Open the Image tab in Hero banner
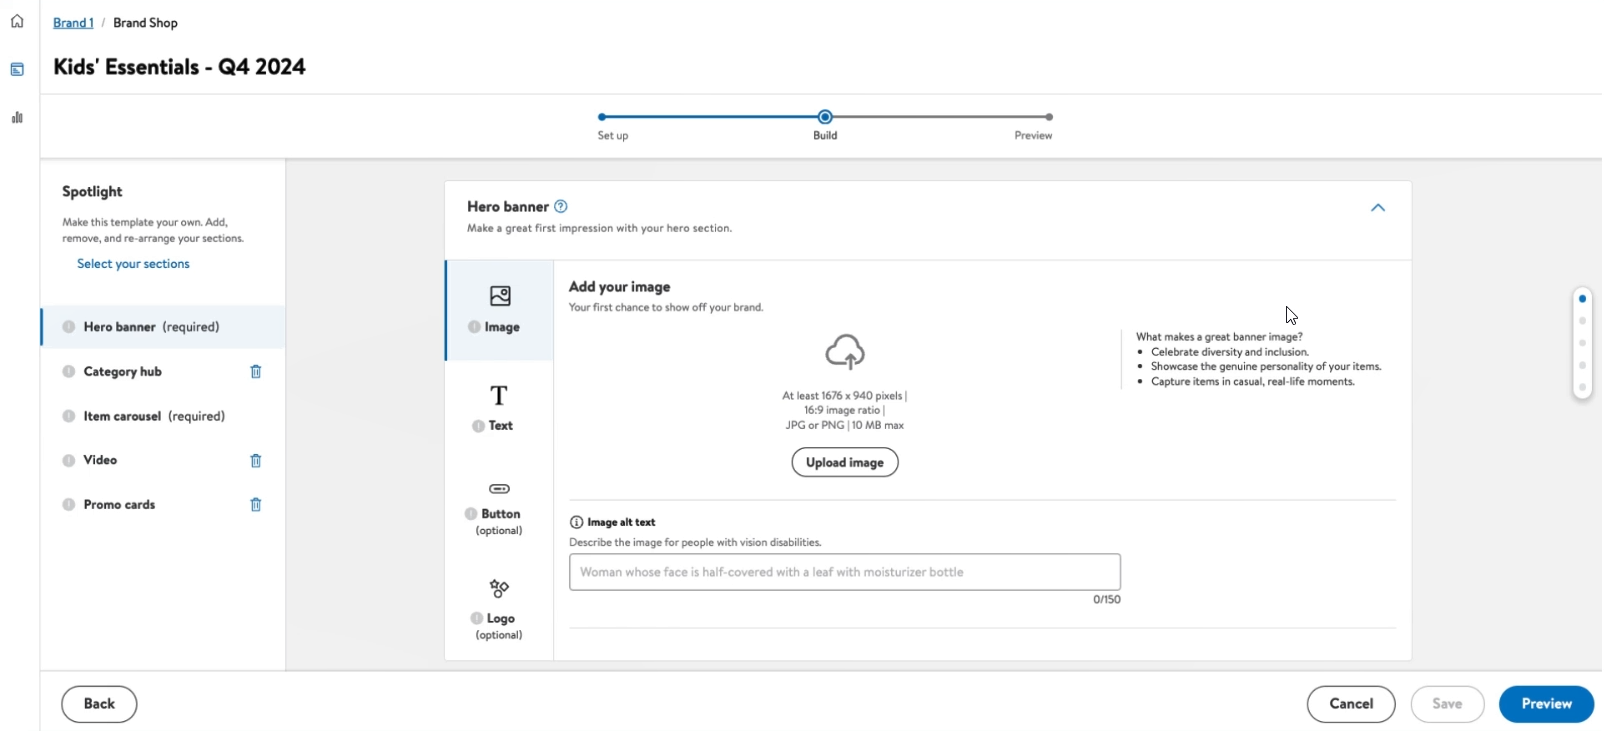This screenshot has height=731, width=1604. point(500,310)
